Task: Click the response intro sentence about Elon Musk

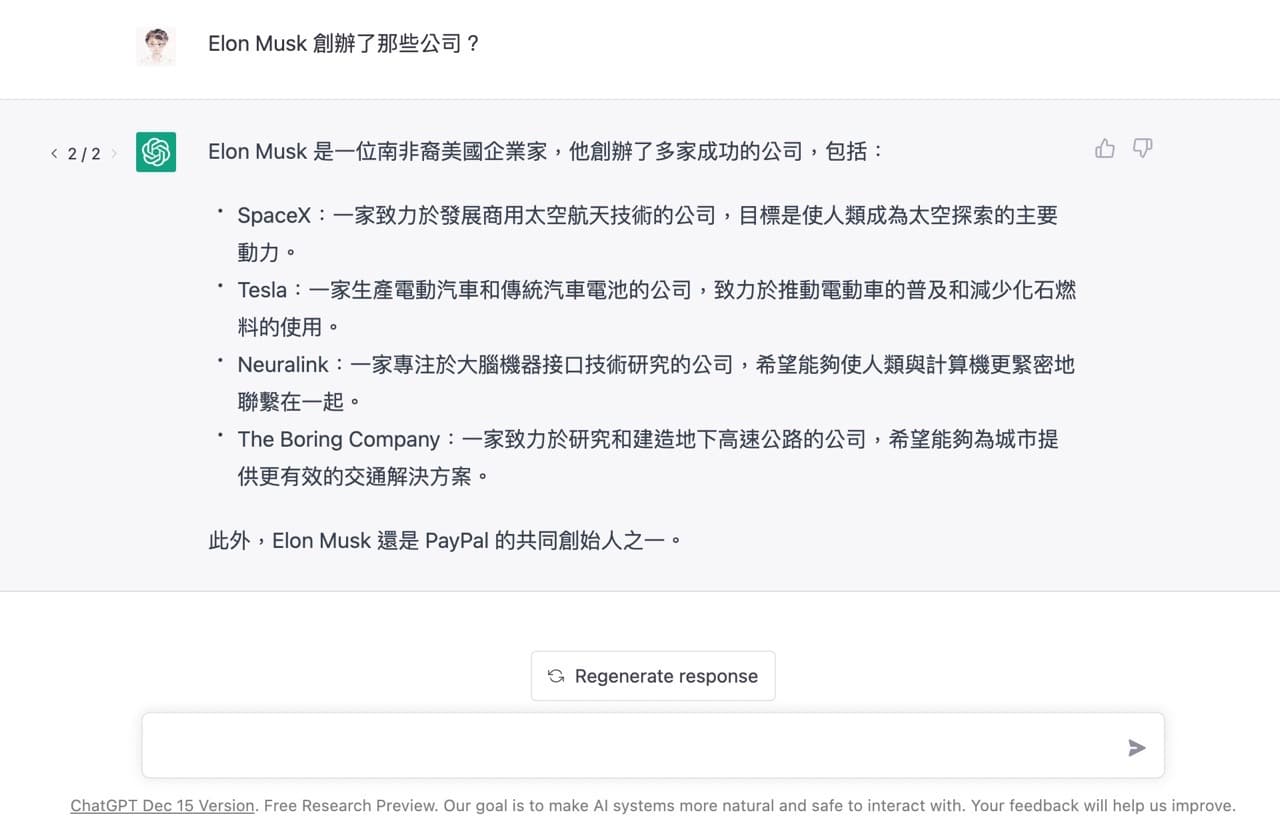Action: (546, 152)
